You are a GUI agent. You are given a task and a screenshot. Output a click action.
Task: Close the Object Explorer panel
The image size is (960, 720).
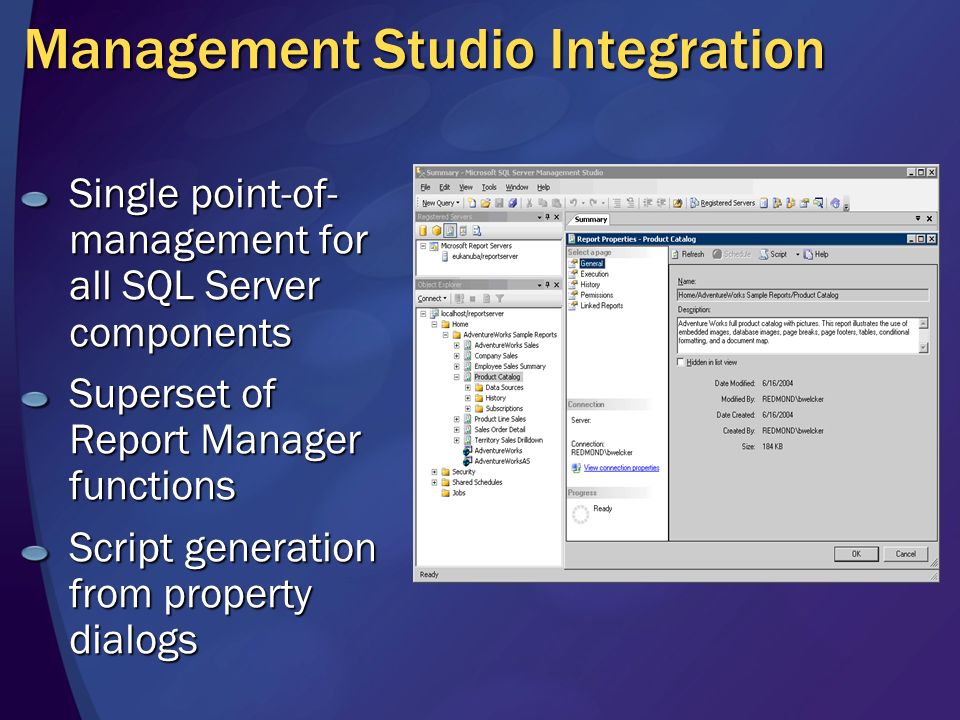(557, 285)
